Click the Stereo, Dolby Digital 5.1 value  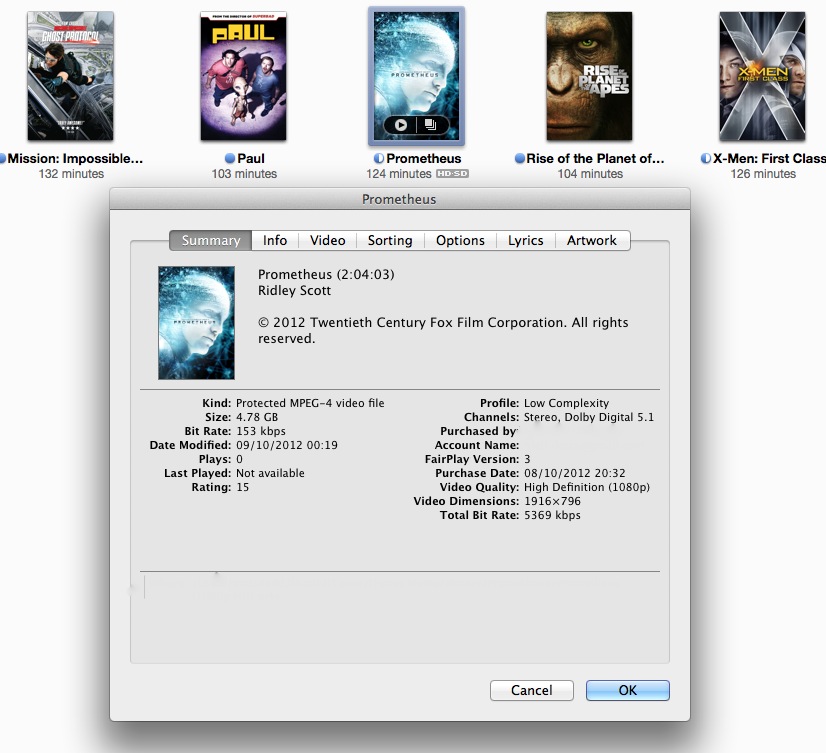589,417
